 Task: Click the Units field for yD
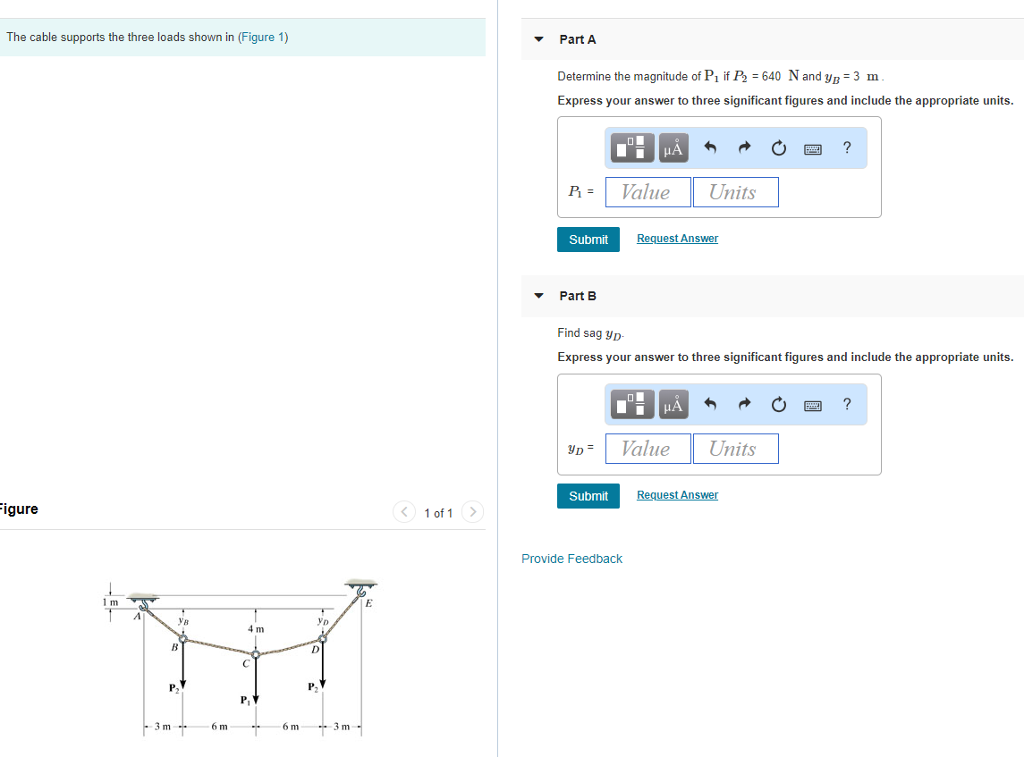(x=736, y=448)
